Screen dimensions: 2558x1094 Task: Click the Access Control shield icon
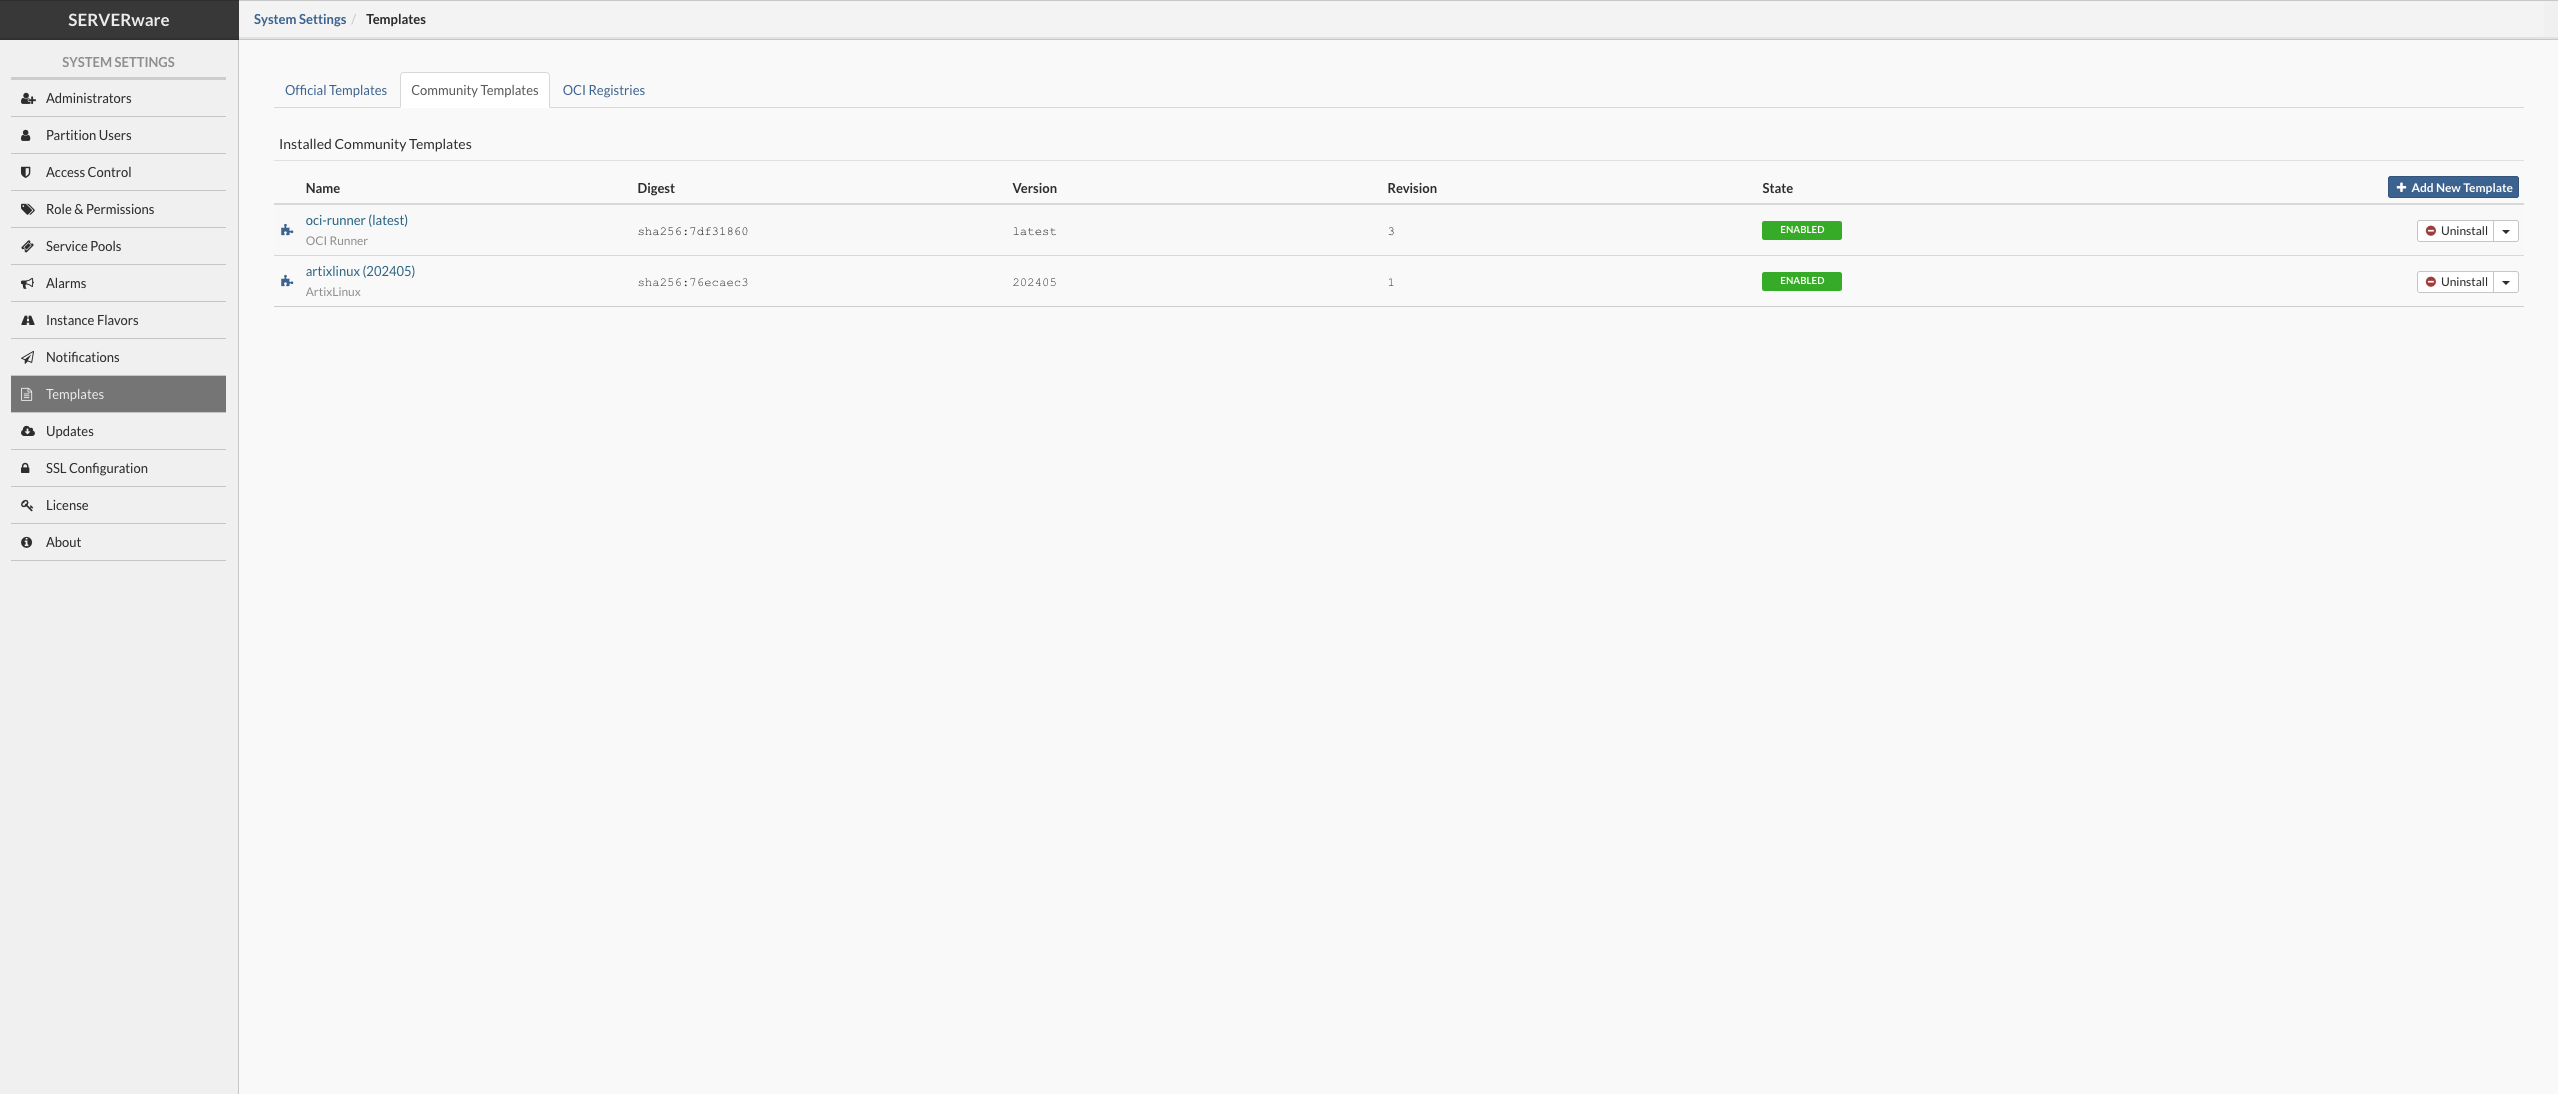[x=27, y=172]
